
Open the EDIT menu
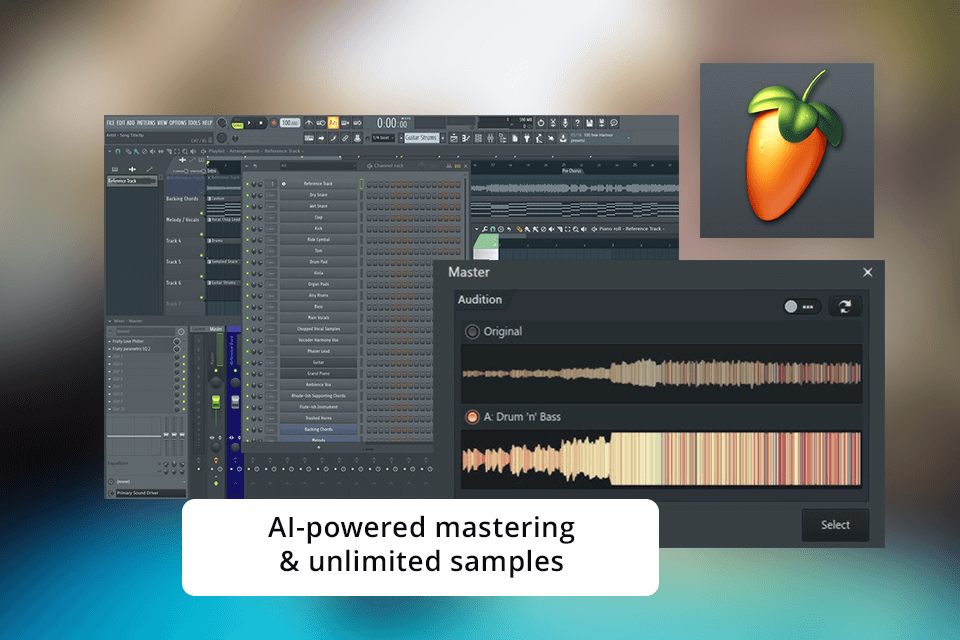121,122
